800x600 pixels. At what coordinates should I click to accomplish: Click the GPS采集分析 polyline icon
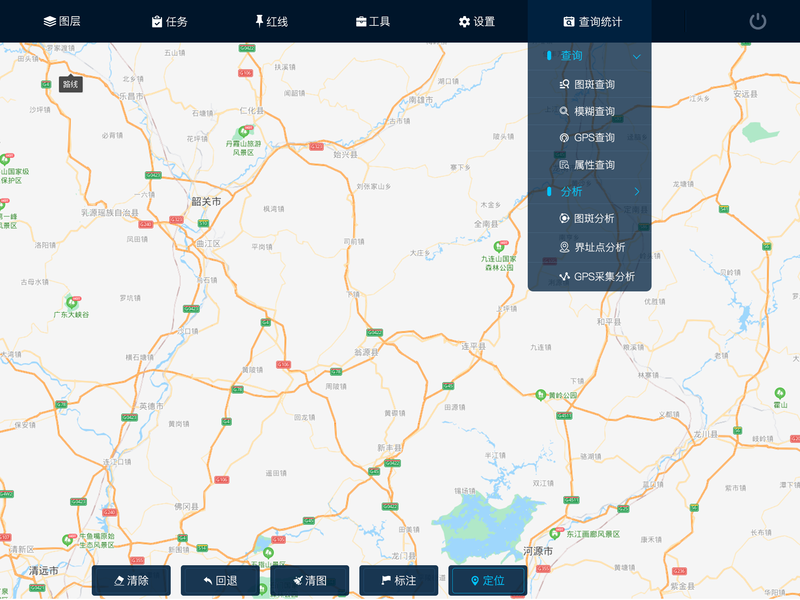tap(564, 277)
